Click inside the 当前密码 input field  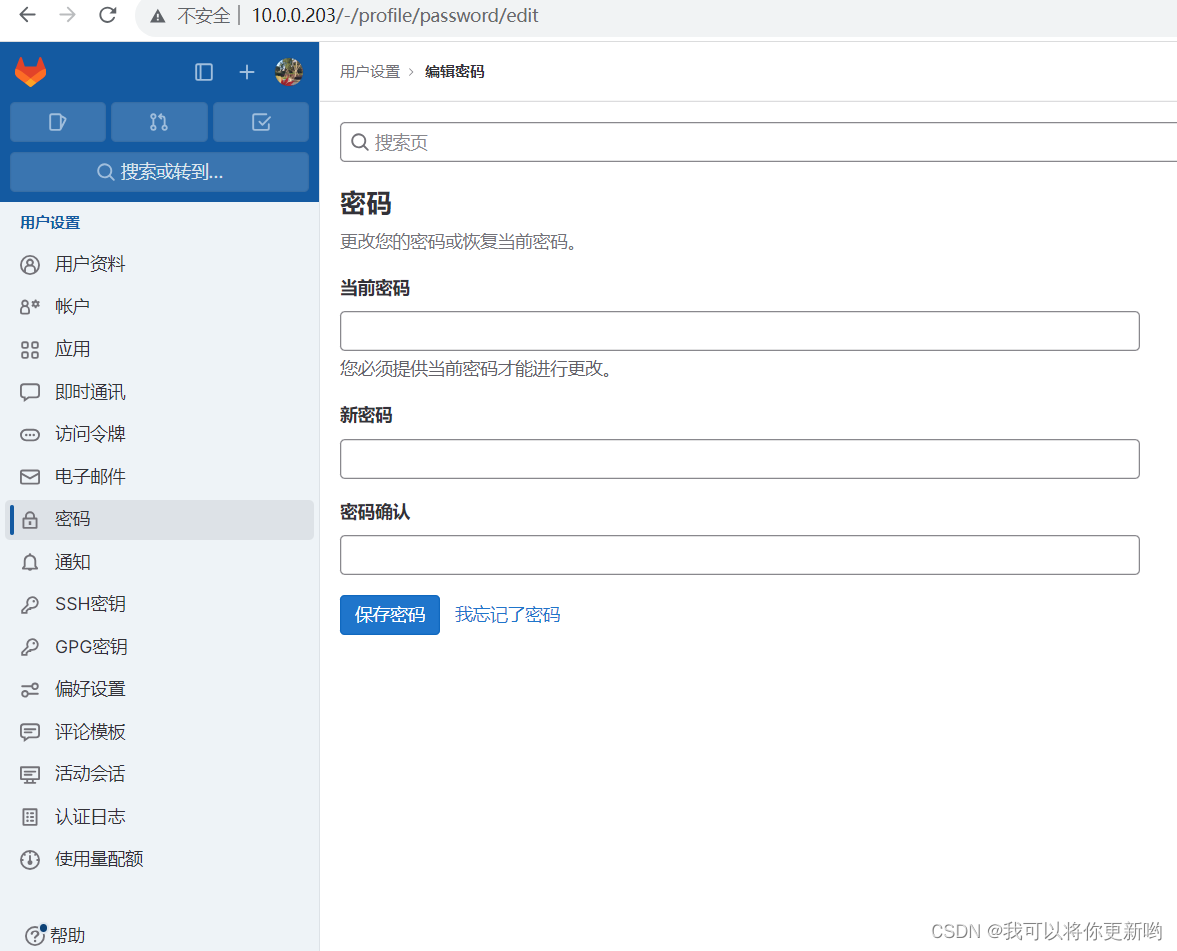[x=739, y=330]
